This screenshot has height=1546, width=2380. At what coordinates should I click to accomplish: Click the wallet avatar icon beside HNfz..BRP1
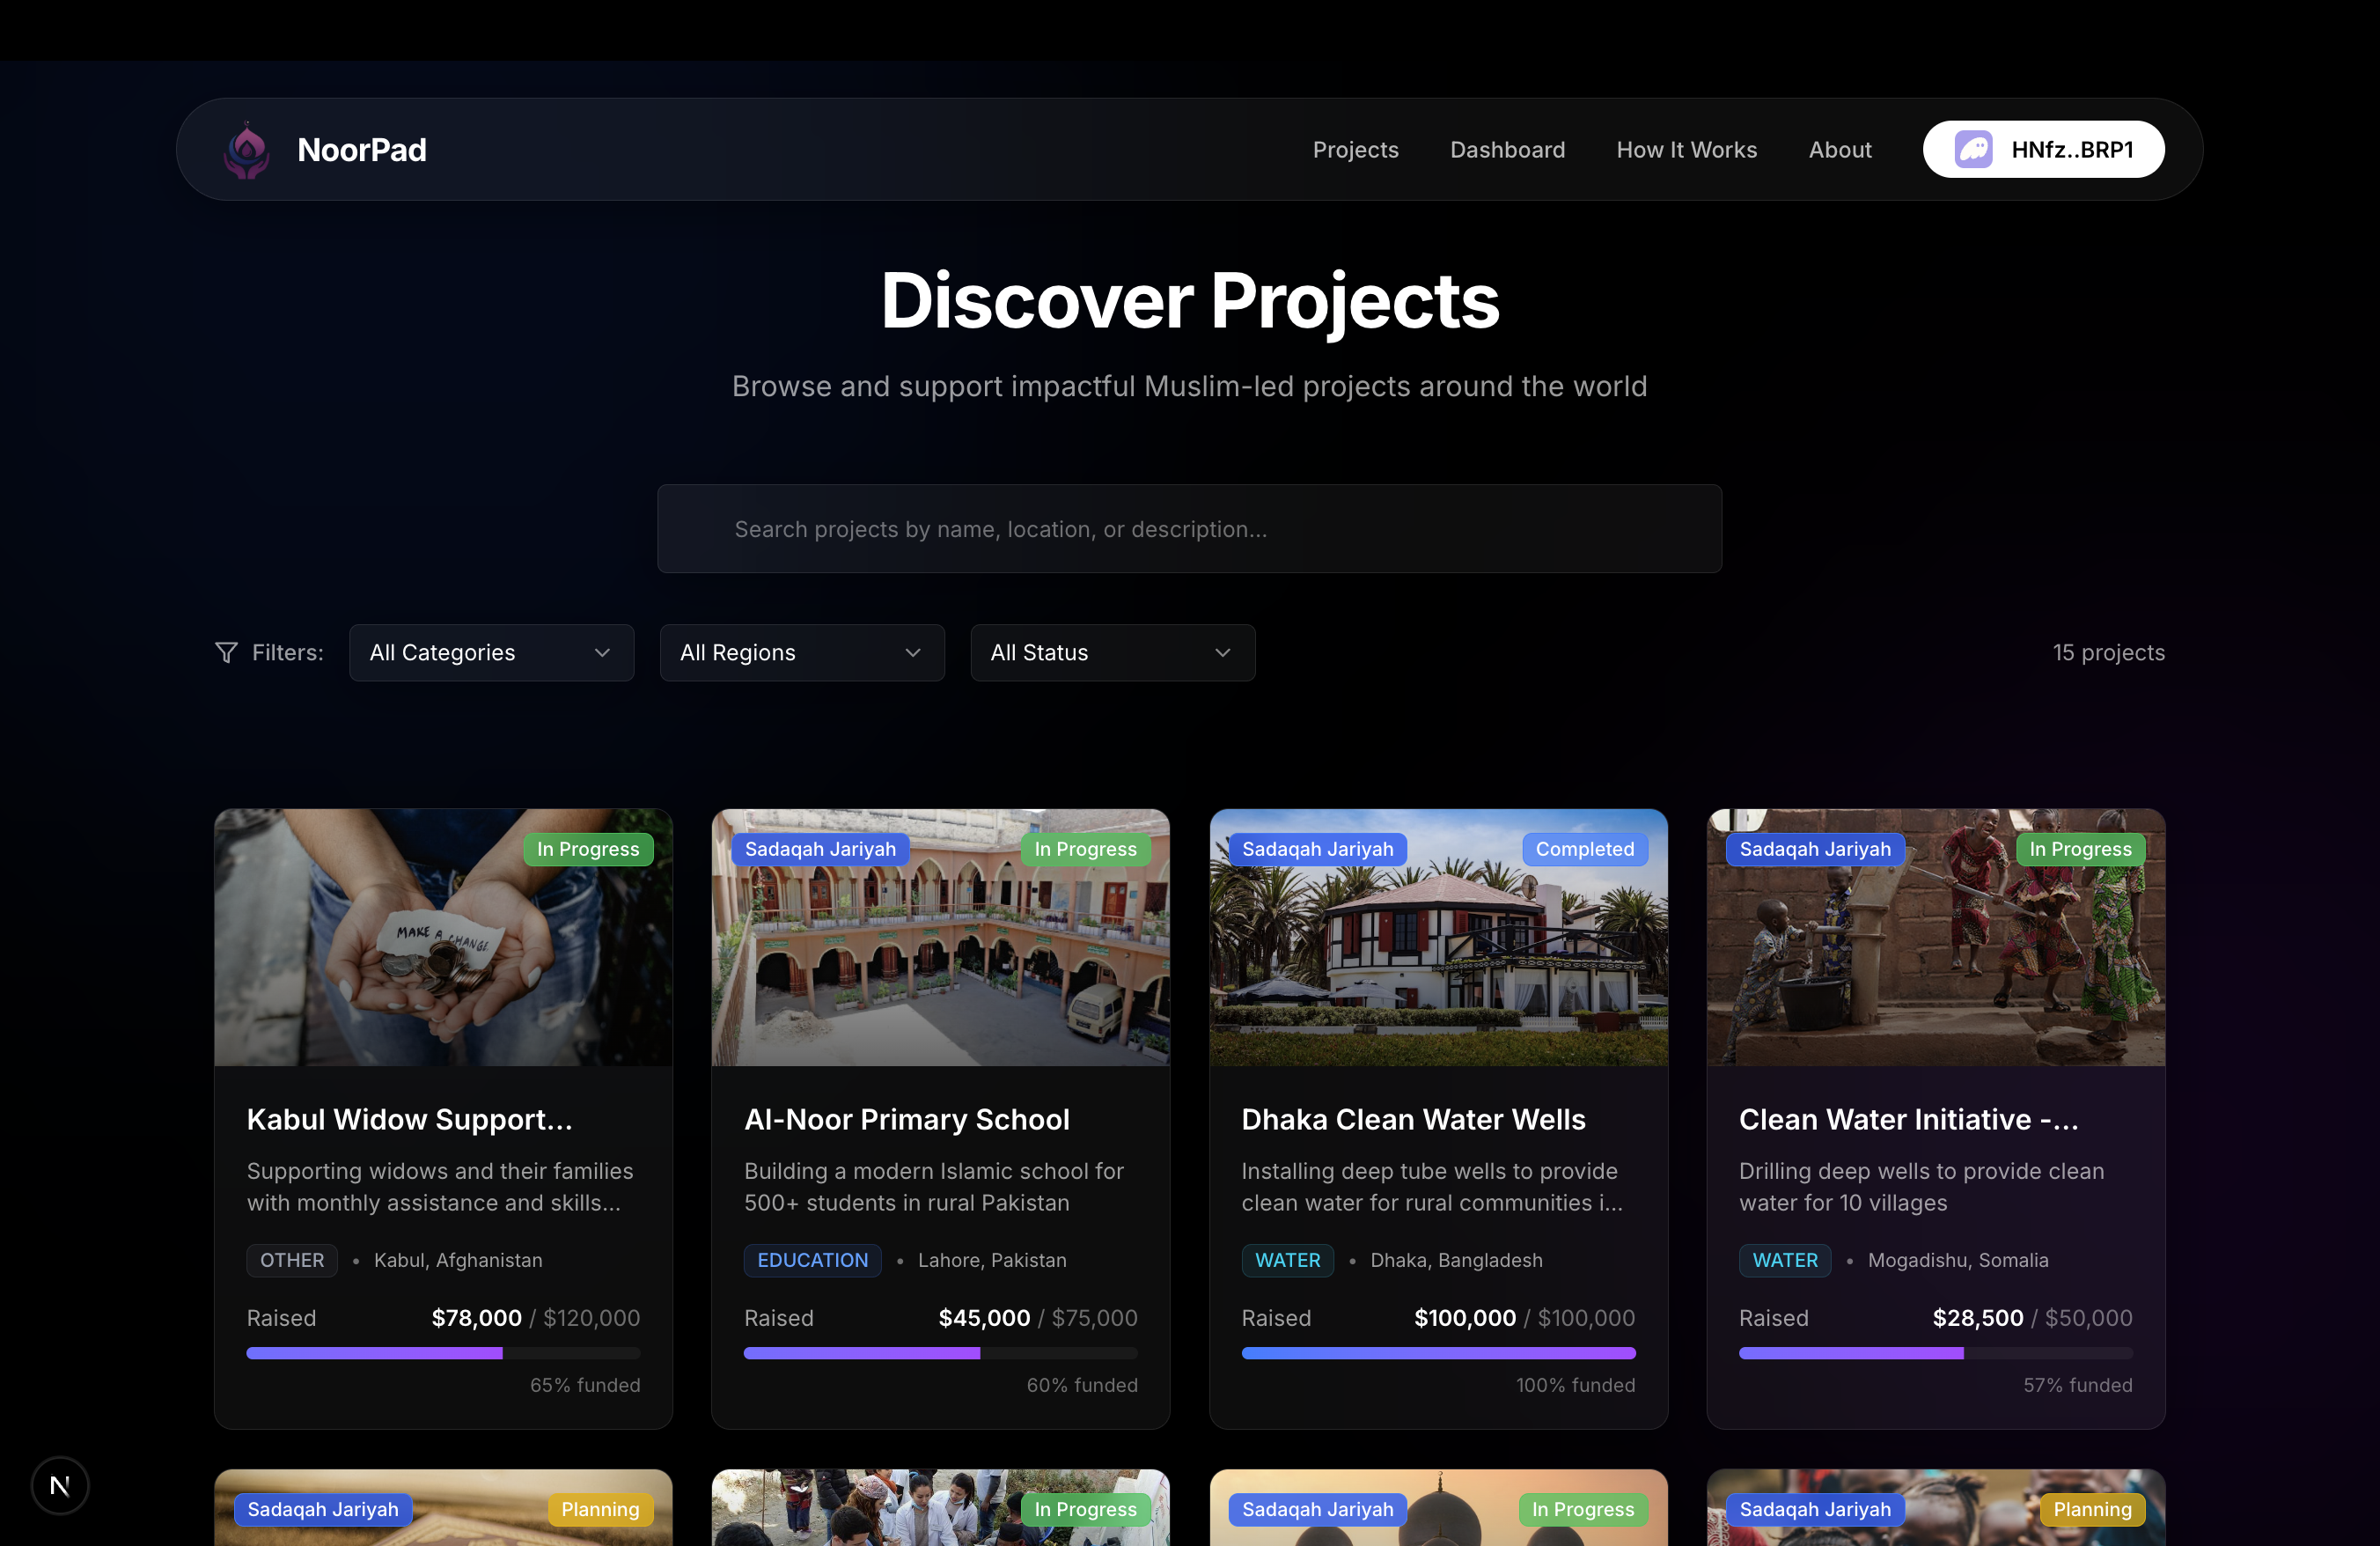[1973, 150]
